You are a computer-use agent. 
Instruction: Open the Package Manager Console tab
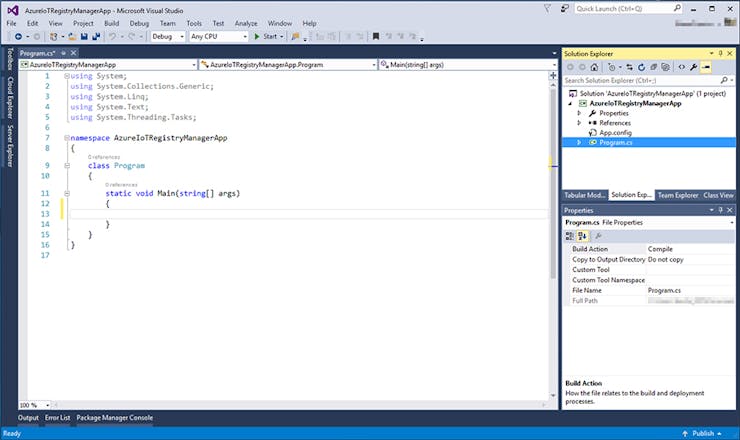point(115,418)
